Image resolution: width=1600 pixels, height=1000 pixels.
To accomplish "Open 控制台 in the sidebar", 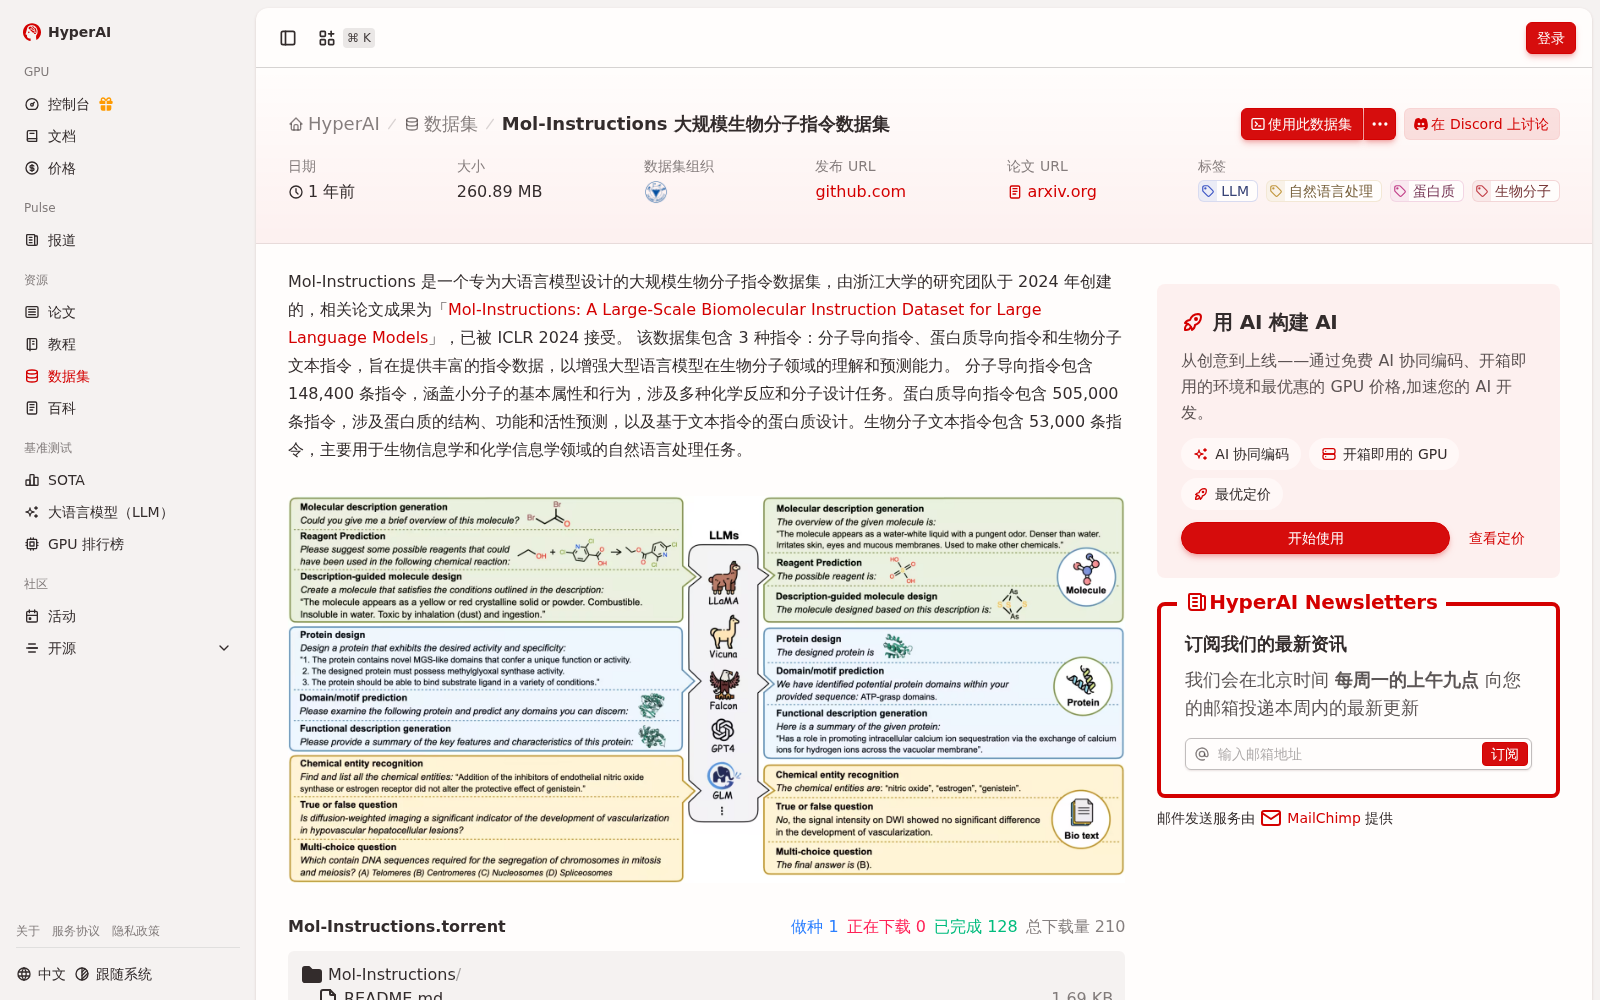I will click(68, 104).
